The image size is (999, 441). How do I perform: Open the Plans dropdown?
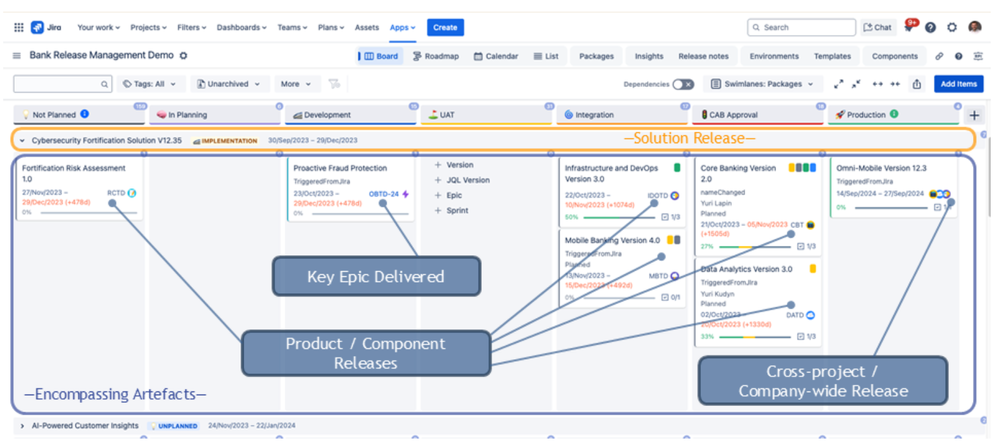[x=331, y=27]
